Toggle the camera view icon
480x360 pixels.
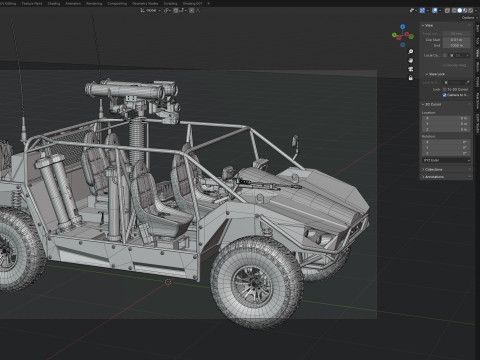[411, 69]
